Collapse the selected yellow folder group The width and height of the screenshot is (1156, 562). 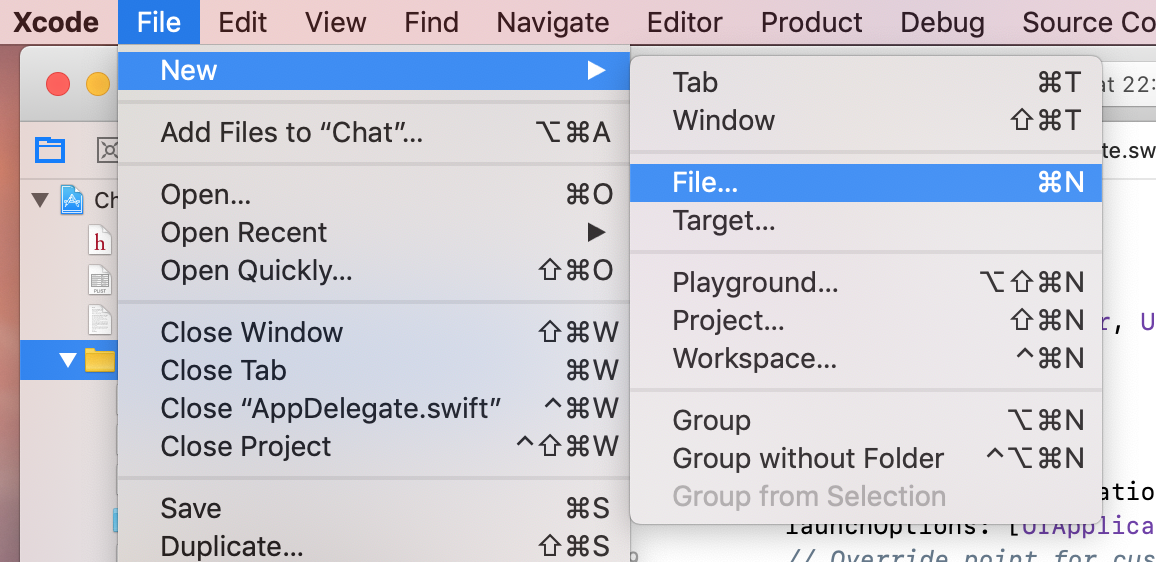pos(68,360)
